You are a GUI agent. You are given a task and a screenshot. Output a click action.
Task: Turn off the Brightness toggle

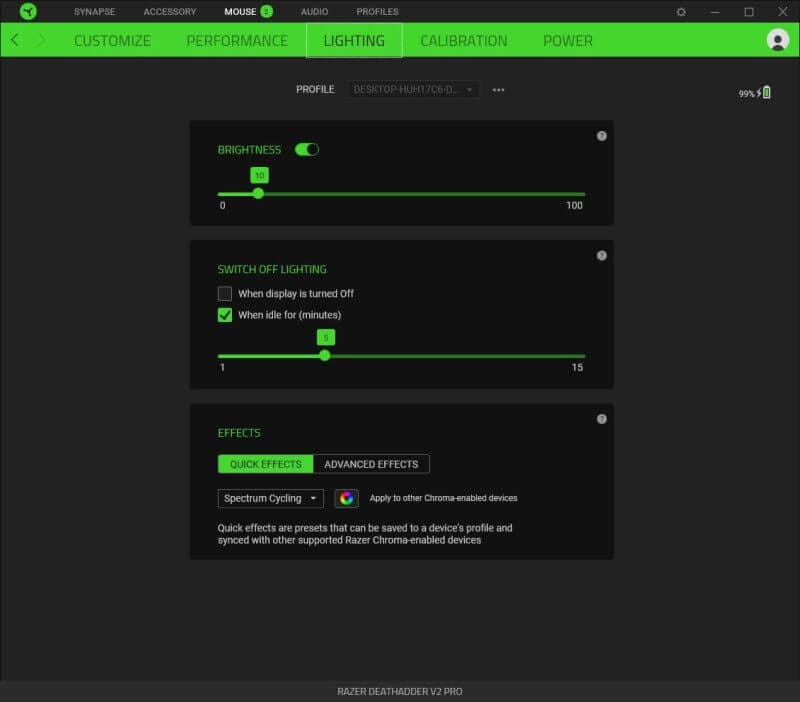tap(306, 149)
